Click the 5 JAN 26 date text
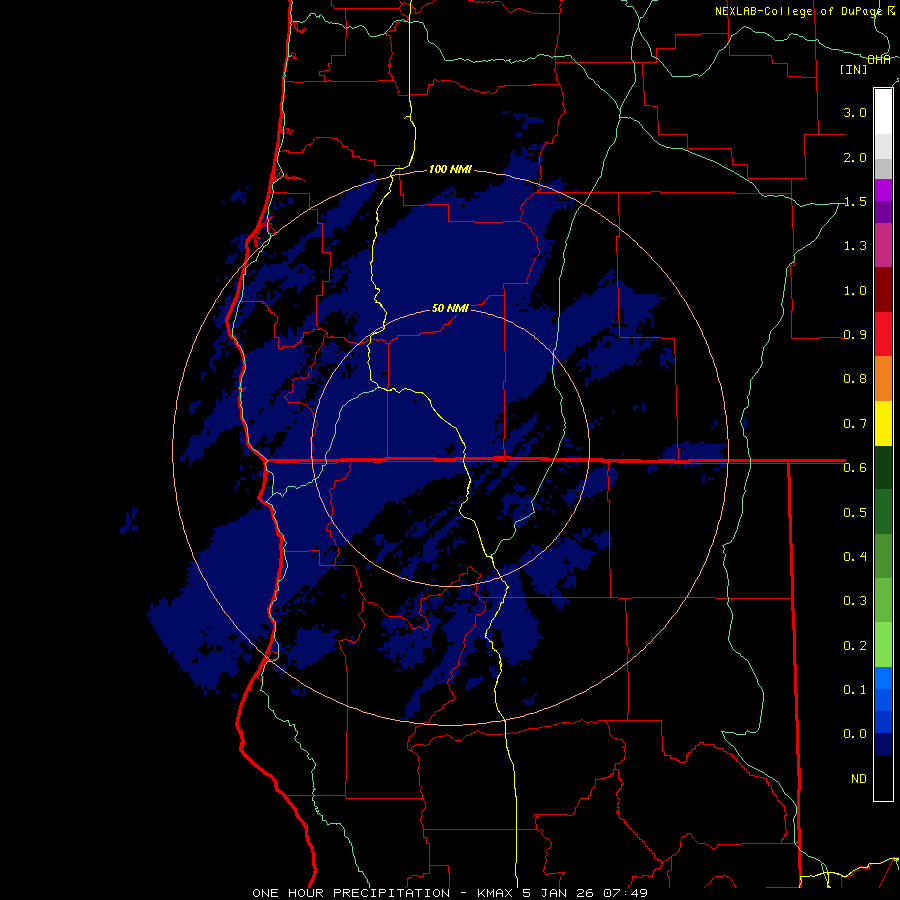The width and height of the screenshot is (900, 900). click(x=557, y=893)
